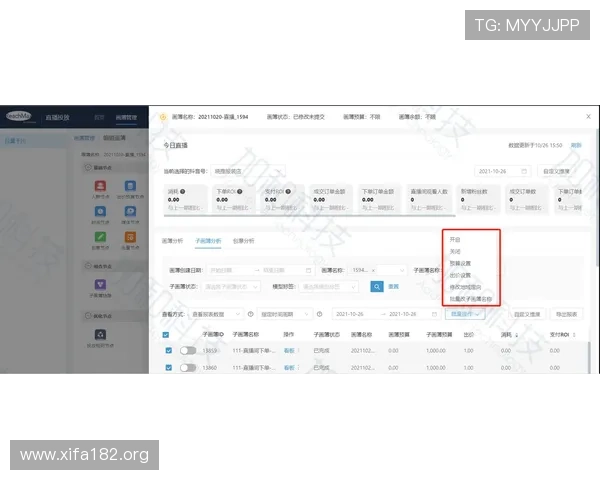Select the green pencil node icon in the background page
The height and width of the screenshot is (480, 600).
point(100,237)
